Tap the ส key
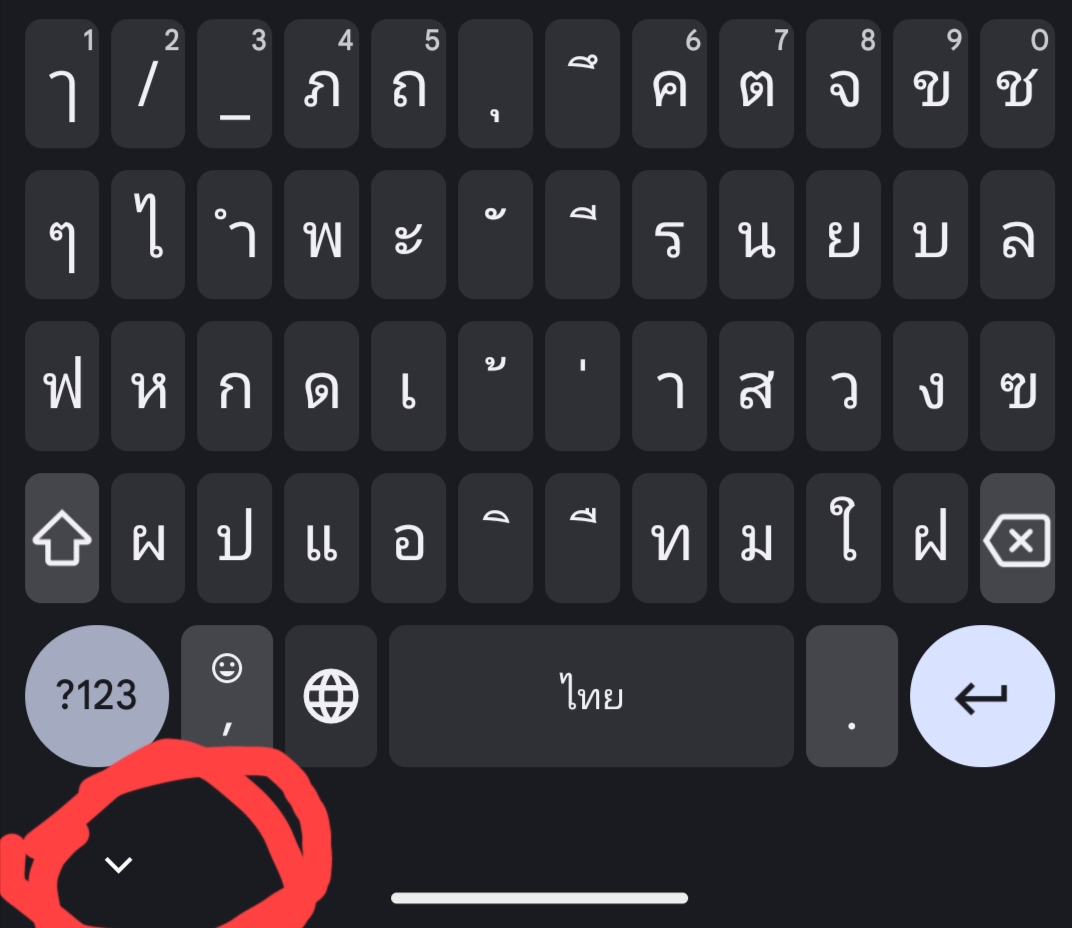The height and width of the screenshot is (928, 1072). pos(756,386)
